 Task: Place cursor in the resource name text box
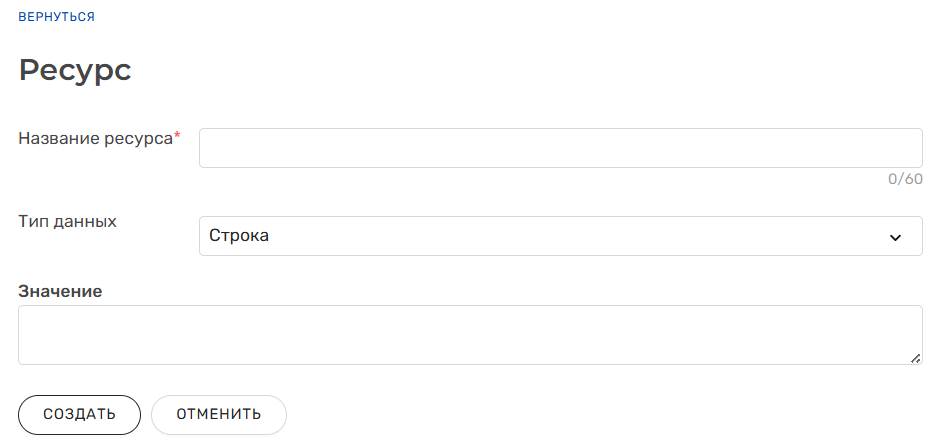560,148
